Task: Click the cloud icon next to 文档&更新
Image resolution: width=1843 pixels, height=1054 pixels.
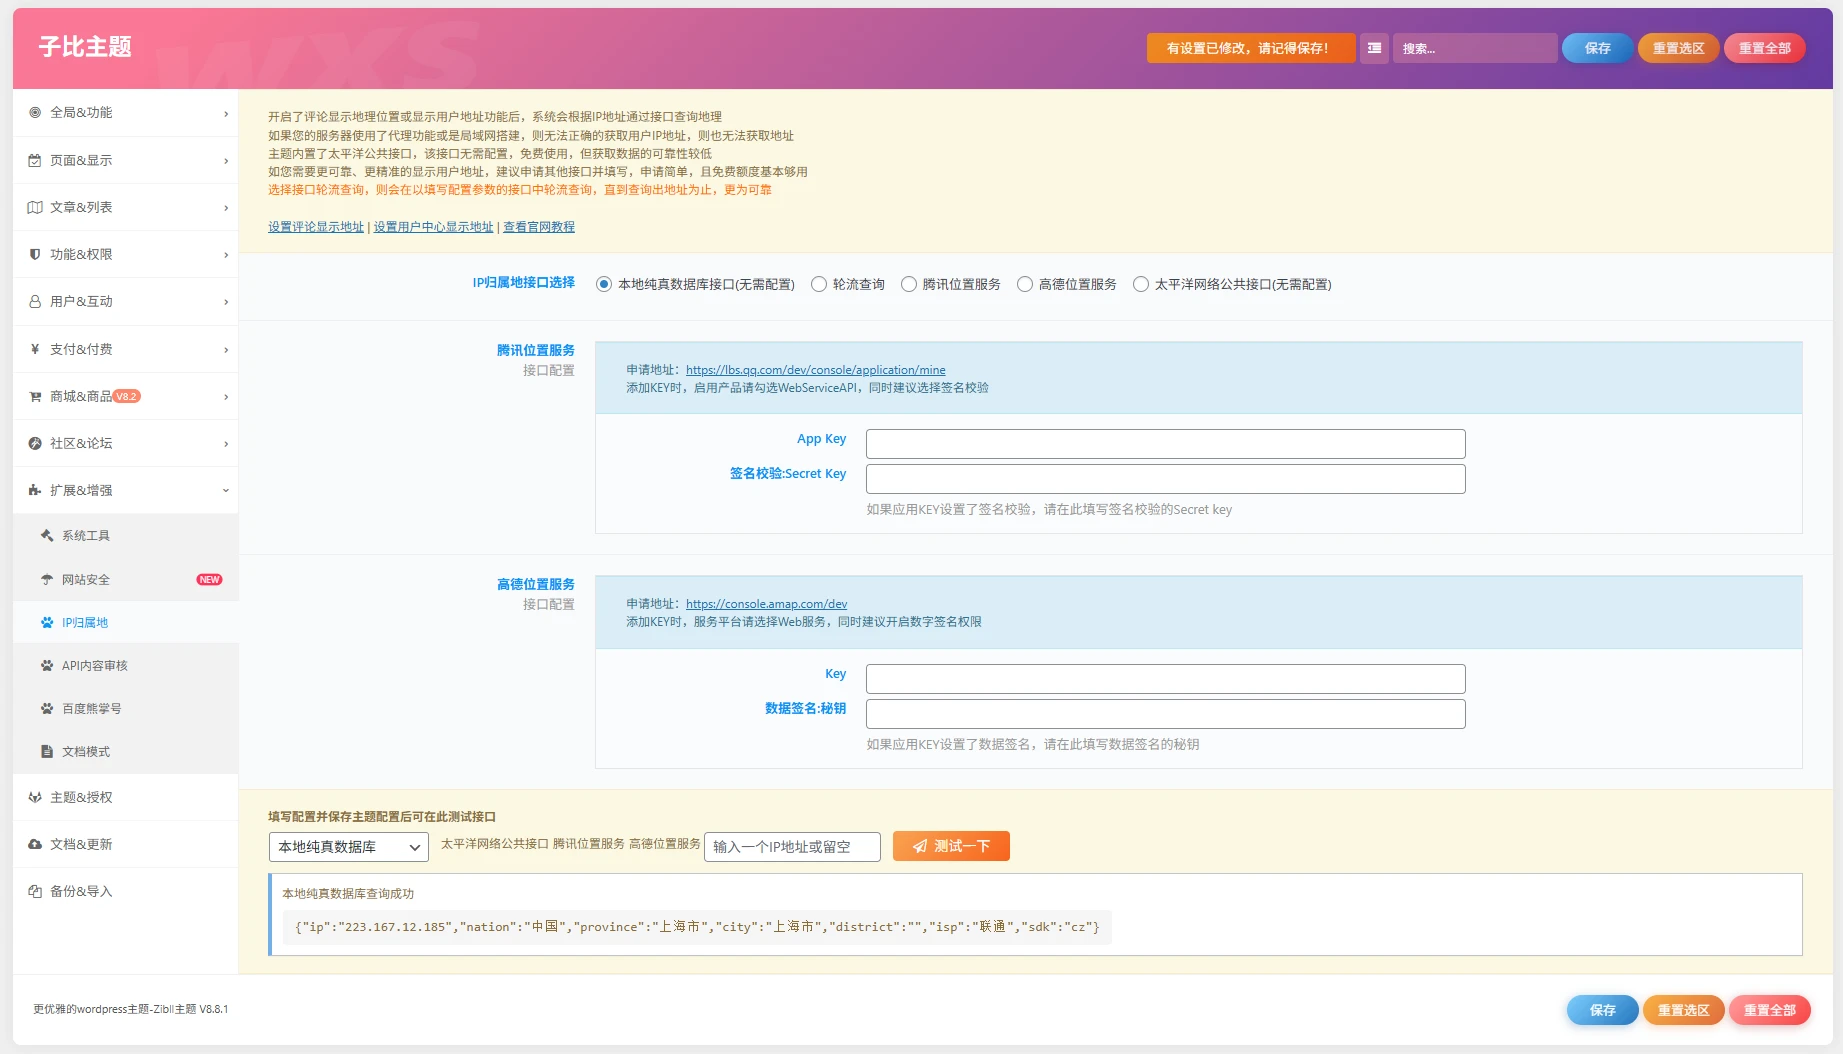Action: (35, 845)
